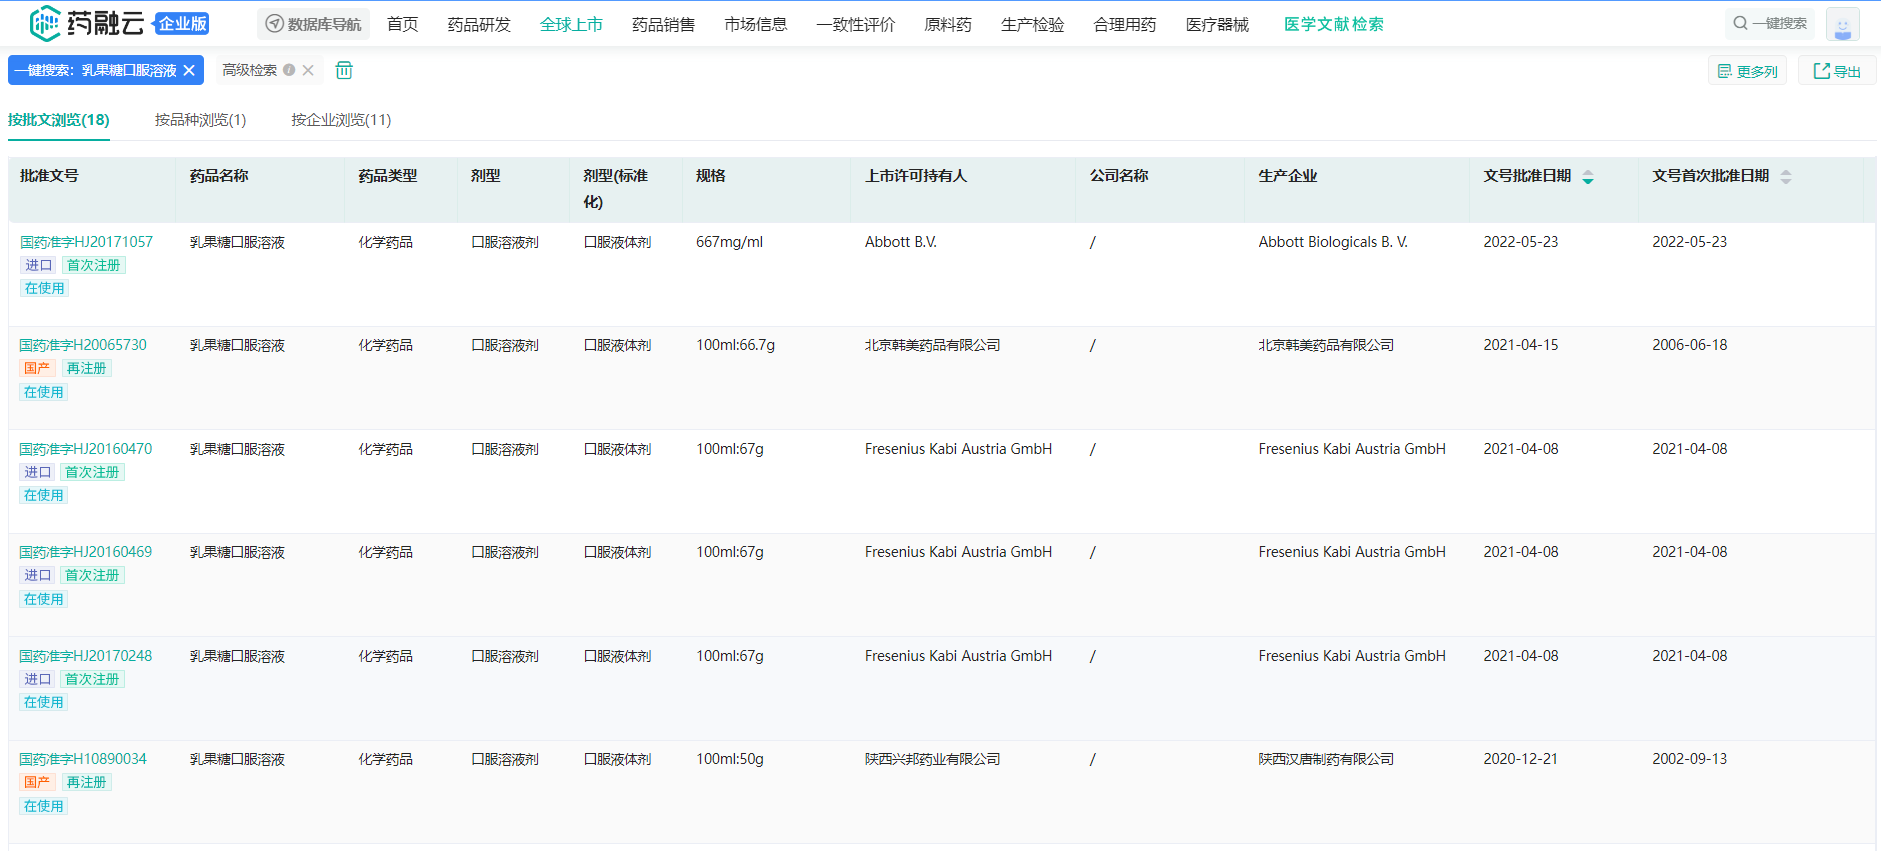This screenshot has width=1881, height=851.
Task: Click the 规格 column header
Action: pos(711,176)
